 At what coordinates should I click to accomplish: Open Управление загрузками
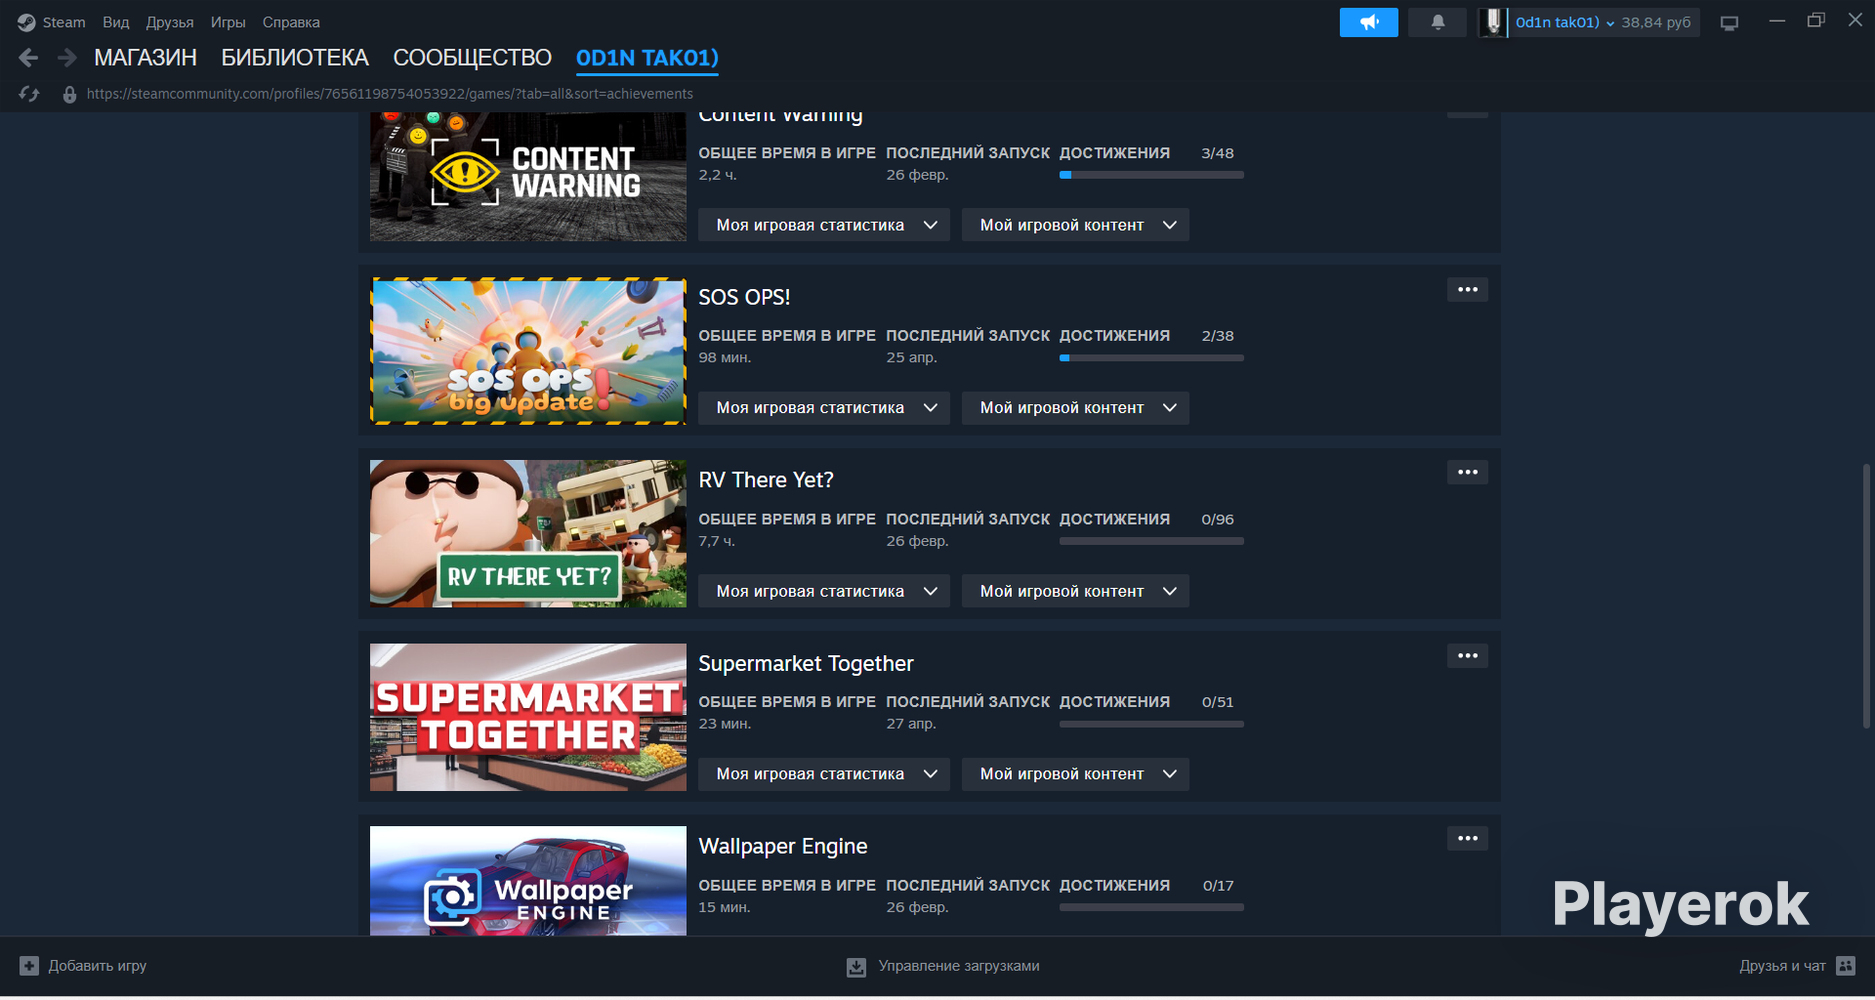tap(944, 966)
